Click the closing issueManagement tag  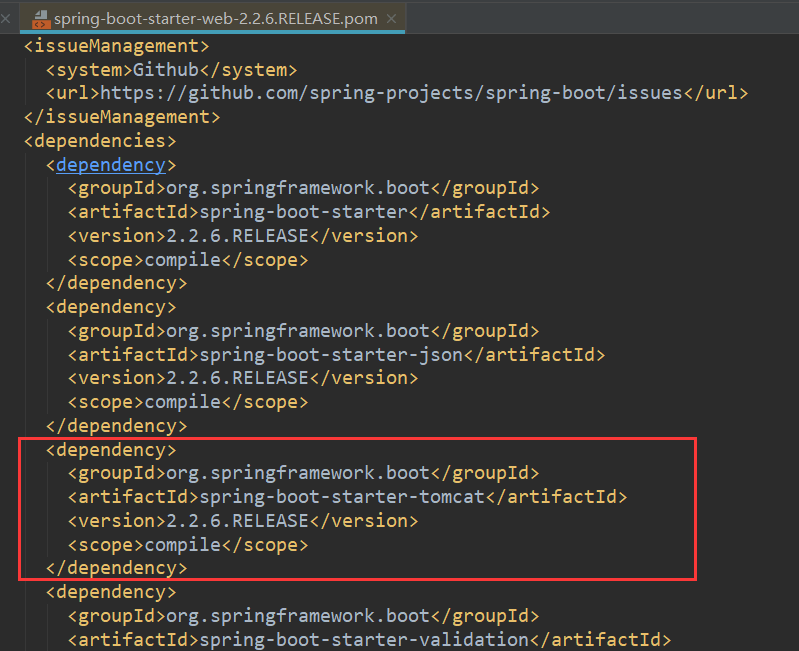(x=122, y=117)
